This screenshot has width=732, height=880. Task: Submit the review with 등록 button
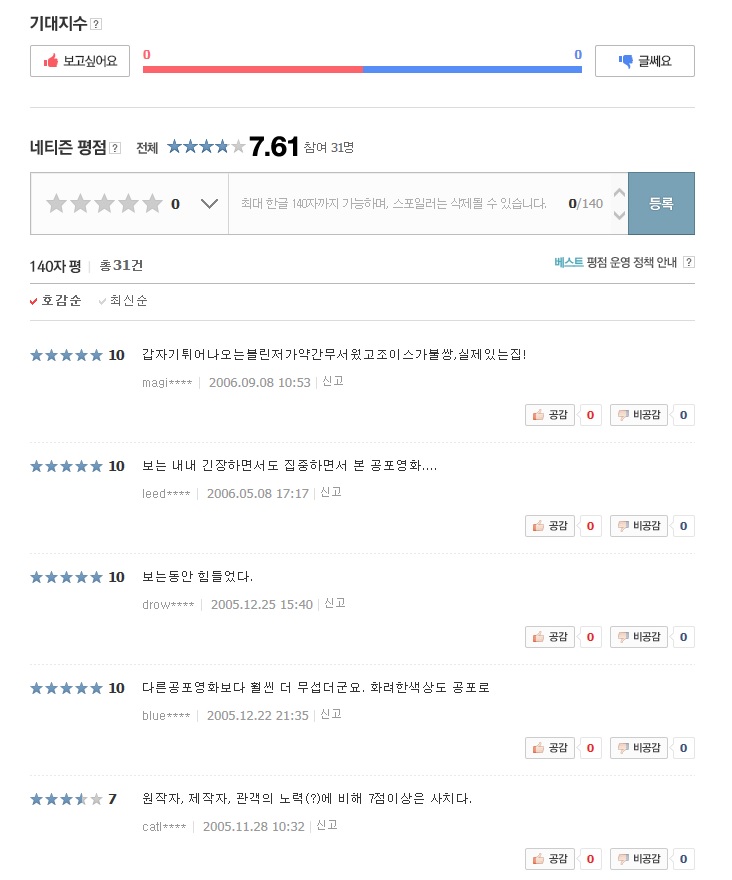[661, 204]
